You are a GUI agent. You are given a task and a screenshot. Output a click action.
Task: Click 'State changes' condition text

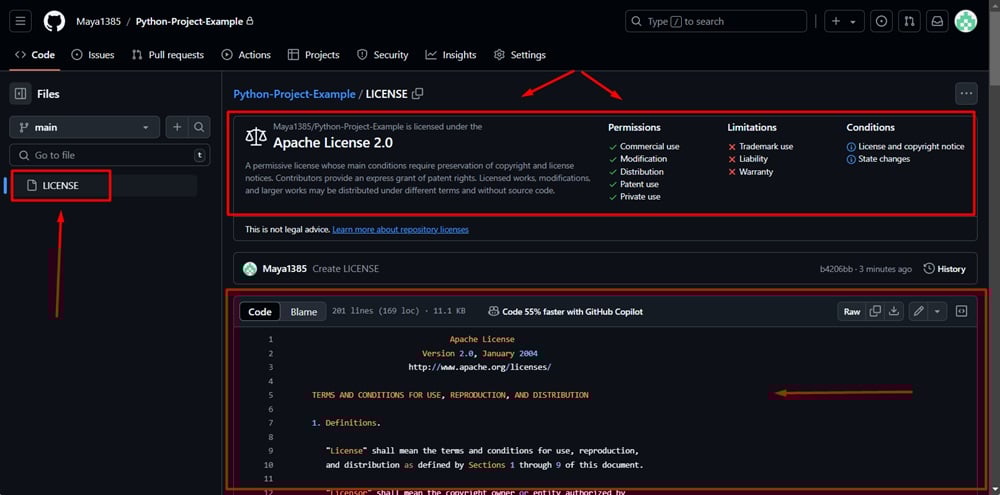click(x=884, y=159)
